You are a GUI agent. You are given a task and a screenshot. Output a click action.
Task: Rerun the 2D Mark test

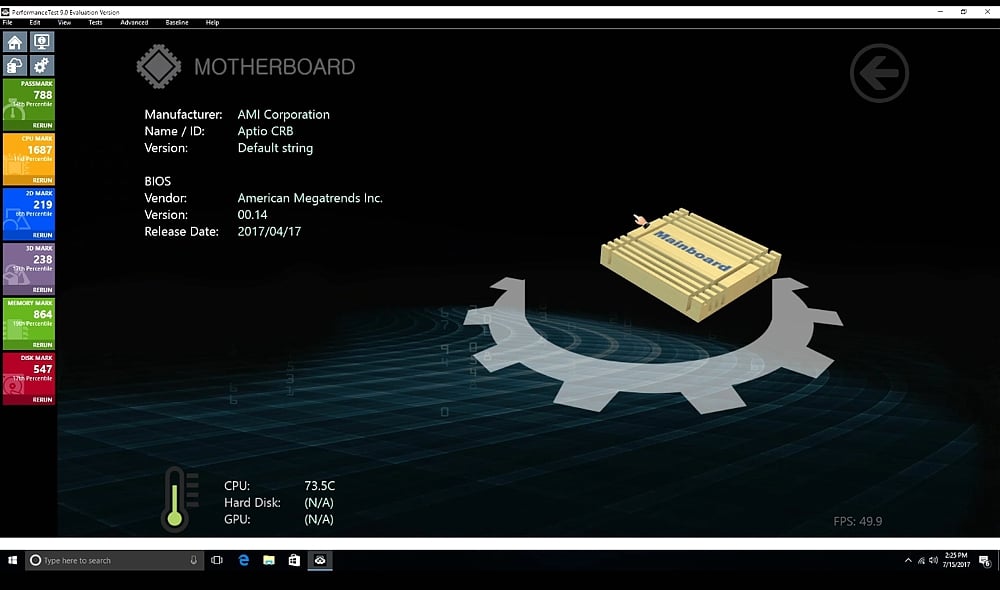(43, 235)
